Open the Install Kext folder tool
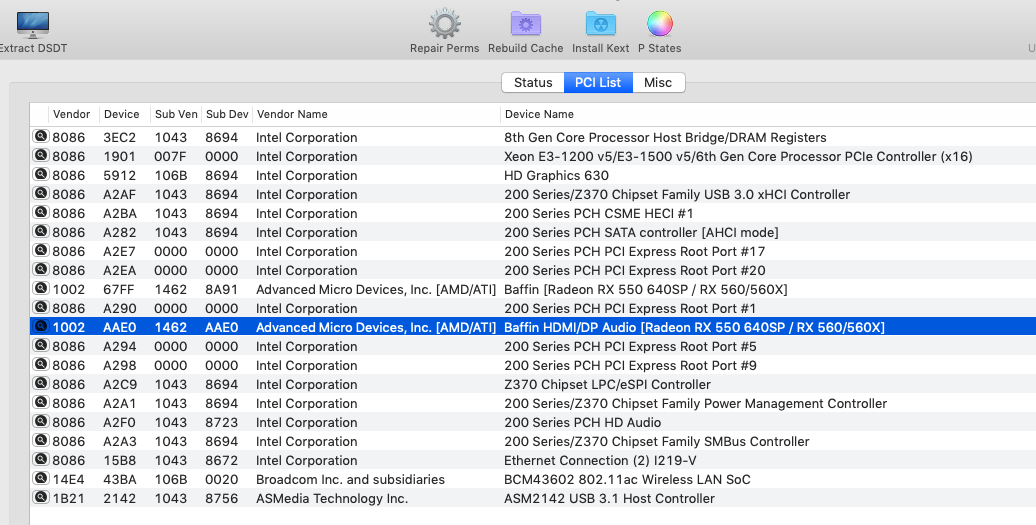1036x525 pixels. click(x=601, y=24)
